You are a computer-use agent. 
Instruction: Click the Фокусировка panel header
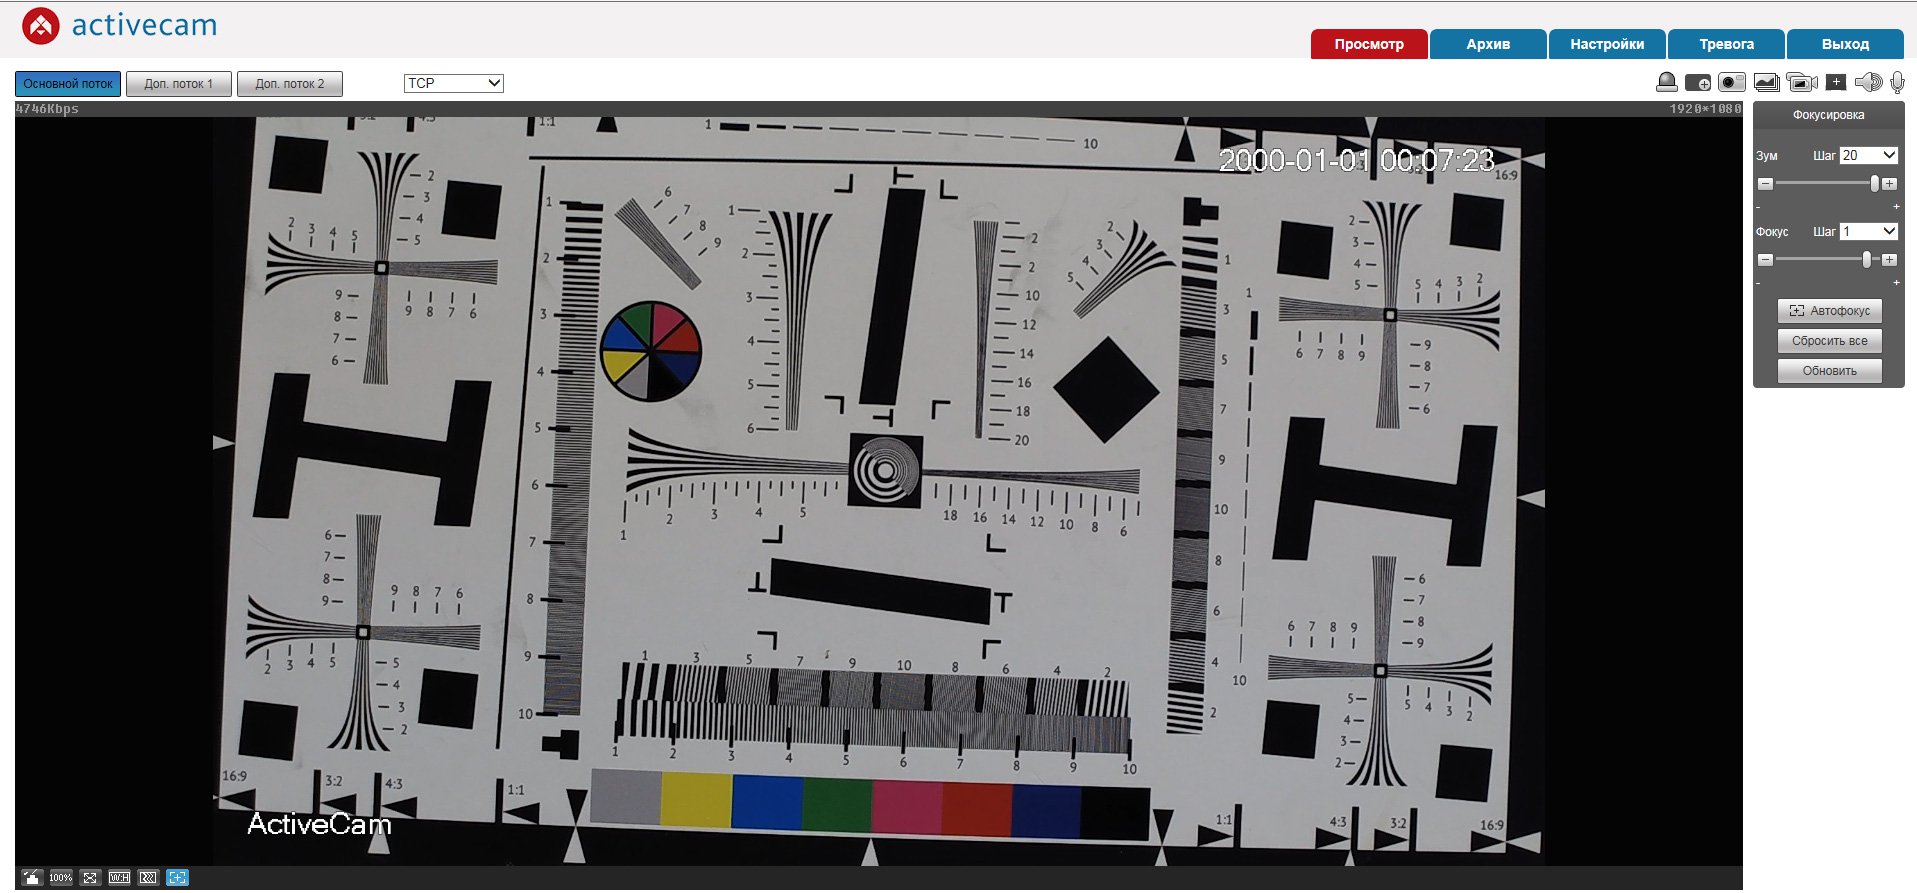1828,115
